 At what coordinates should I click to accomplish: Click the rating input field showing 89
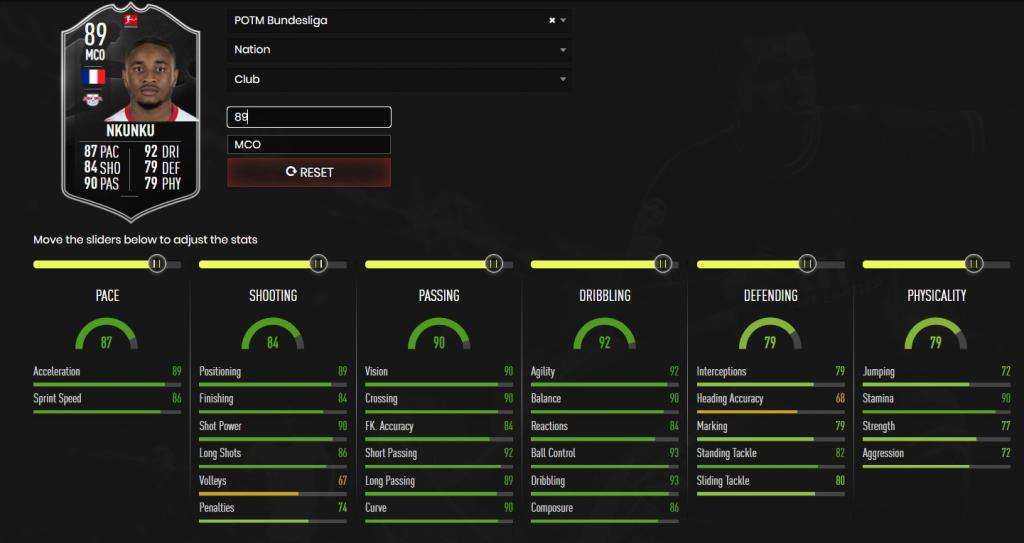tap(309, 117)
